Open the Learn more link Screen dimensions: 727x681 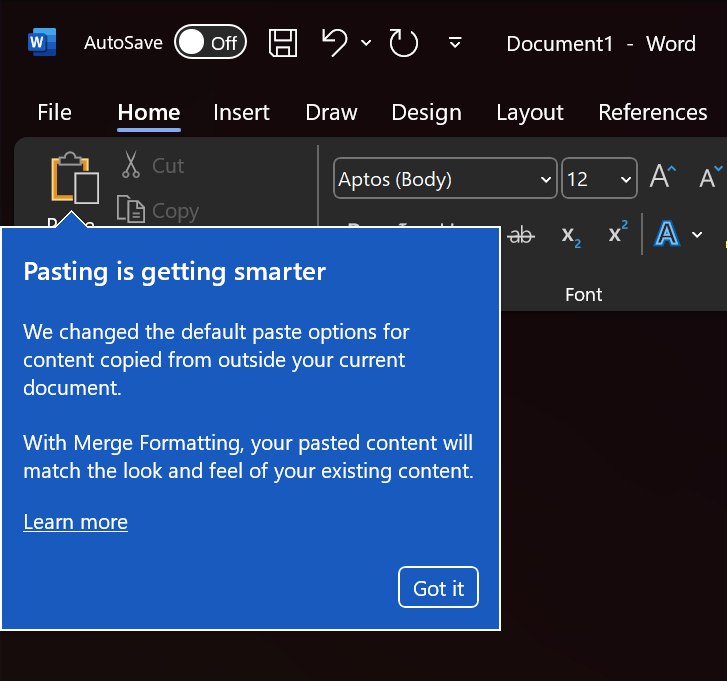click(x=75, y=521)
